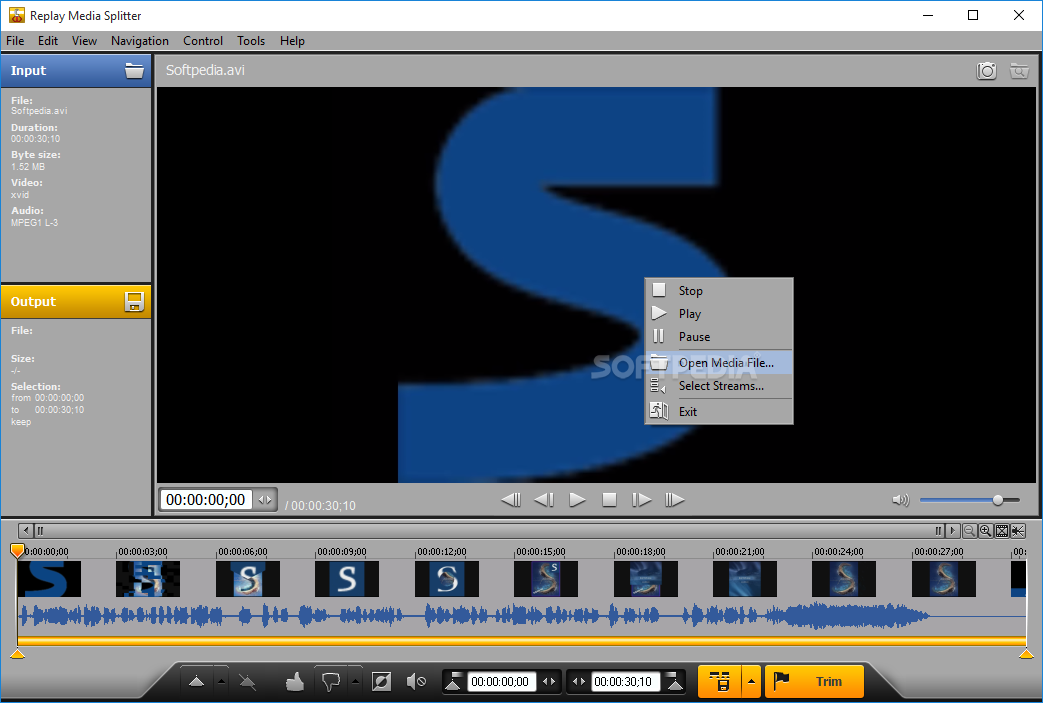Screen dimensions: 1043x703
Task: Mute volume via speaker icon near slider
Action: pyautogui.click(x=901, y=499)
